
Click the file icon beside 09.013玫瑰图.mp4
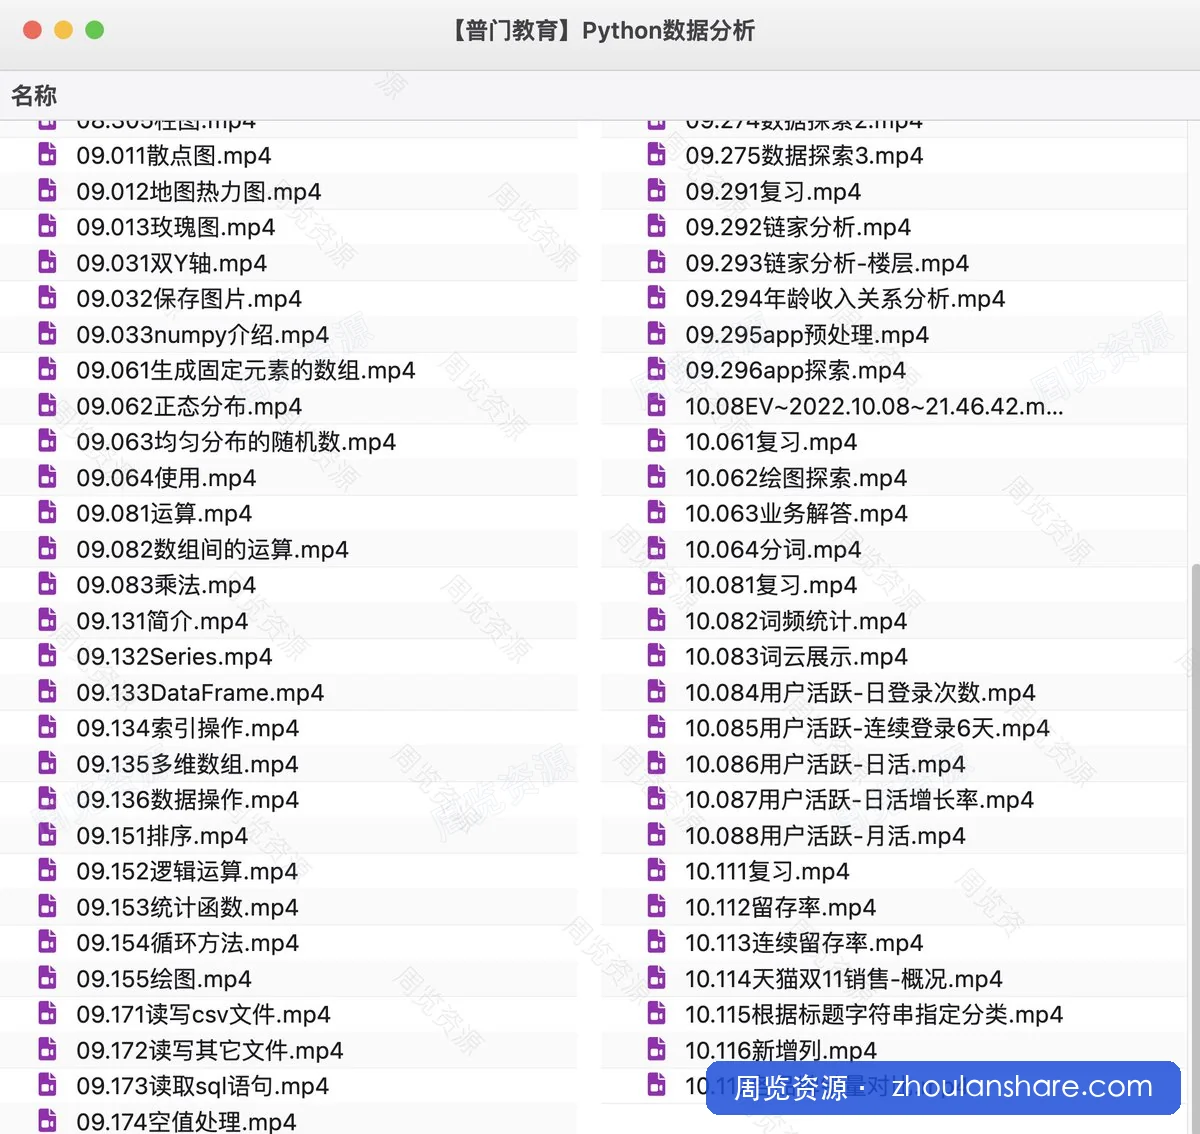[x=47, y=227]
